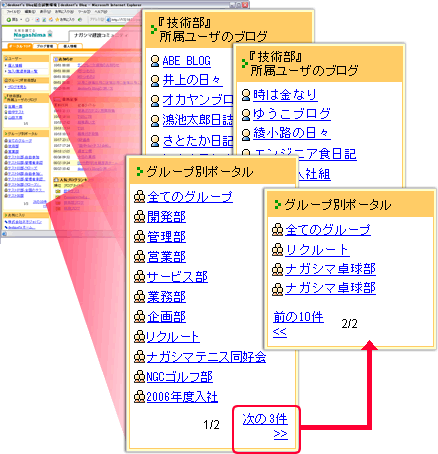Screen dimensions: 438x454
Task: Open the ABE BLOG link
Action: coord(187,61)
